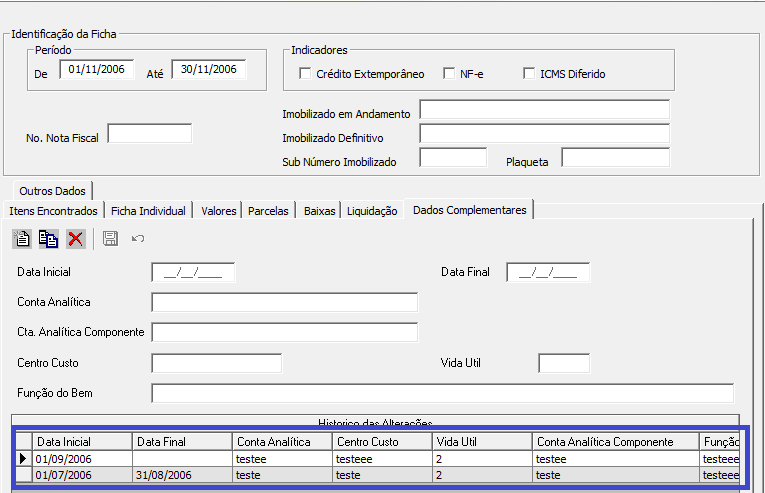Select the history row dated 01/07/2006
Image resolution: width=765 pixels, height=493 pixels.
pyautogui.click(x=64, y=475)
